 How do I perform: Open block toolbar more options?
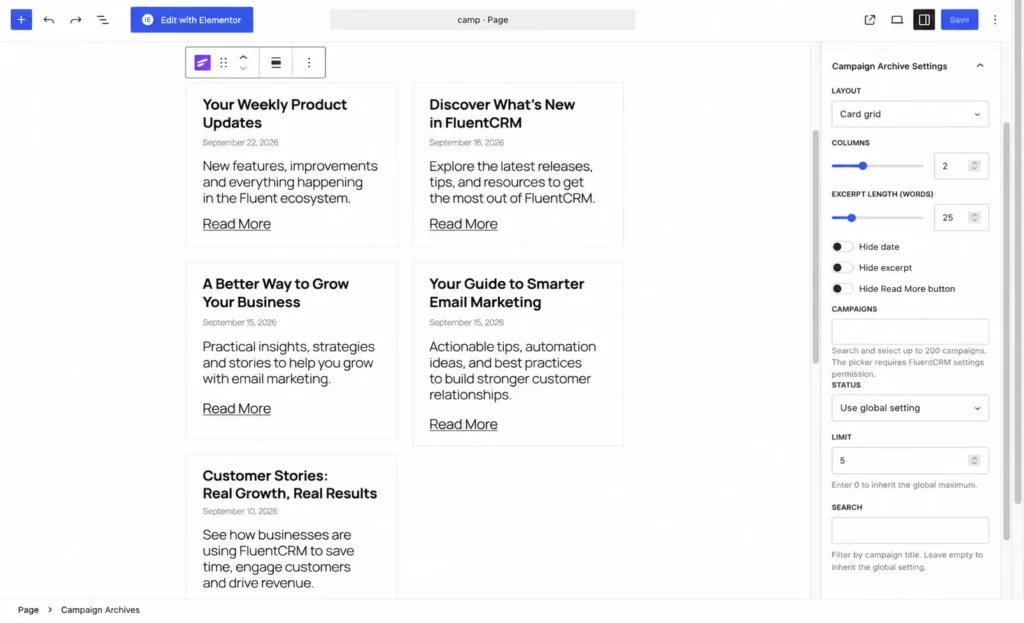tap(309, 63)
